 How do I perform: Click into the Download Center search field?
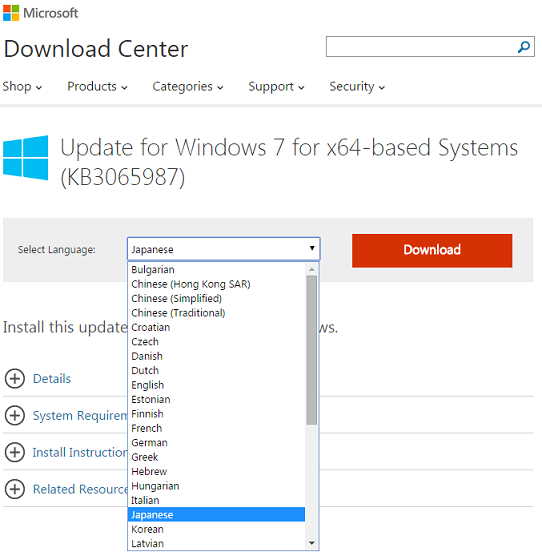(421, 46)
